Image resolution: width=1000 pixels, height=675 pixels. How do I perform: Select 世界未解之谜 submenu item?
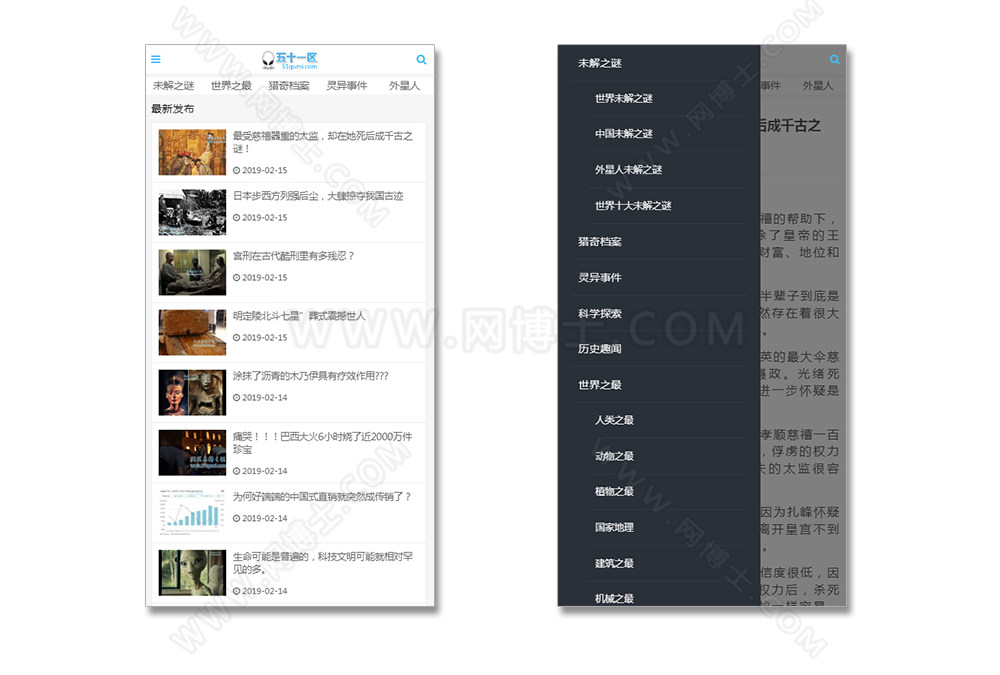pos(623,98)
